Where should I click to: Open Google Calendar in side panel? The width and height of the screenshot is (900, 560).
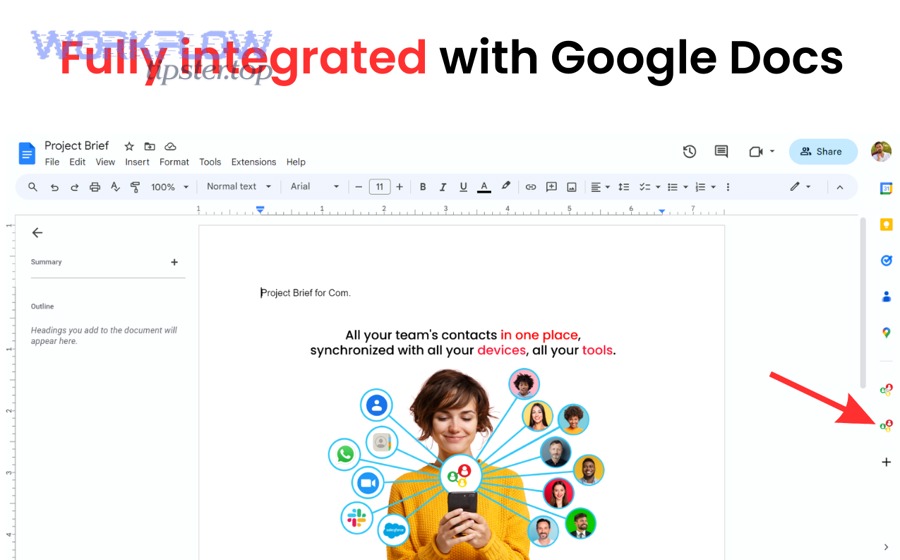click(x=886, y=188)
